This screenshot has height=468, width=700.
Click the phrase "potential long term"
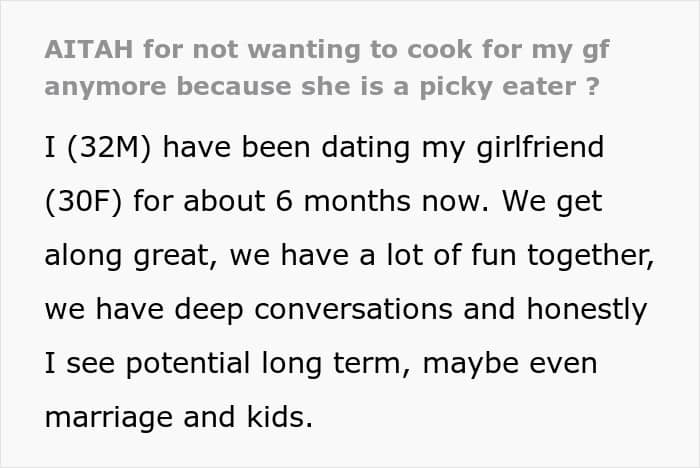263,364
